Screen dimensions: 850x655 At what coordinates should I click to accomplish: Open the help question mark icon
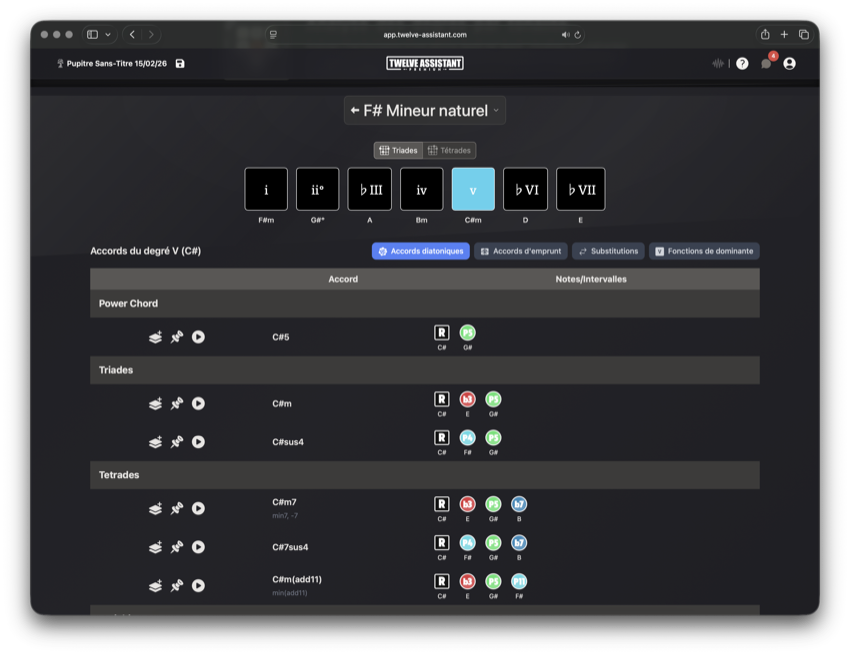coord(742,64)
